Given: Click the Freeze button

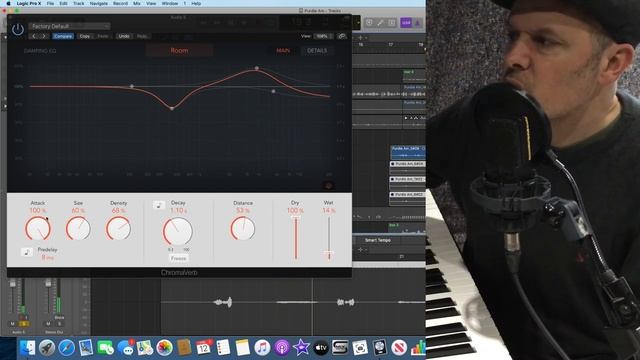Looking at the screenshot, I should 178,258.
